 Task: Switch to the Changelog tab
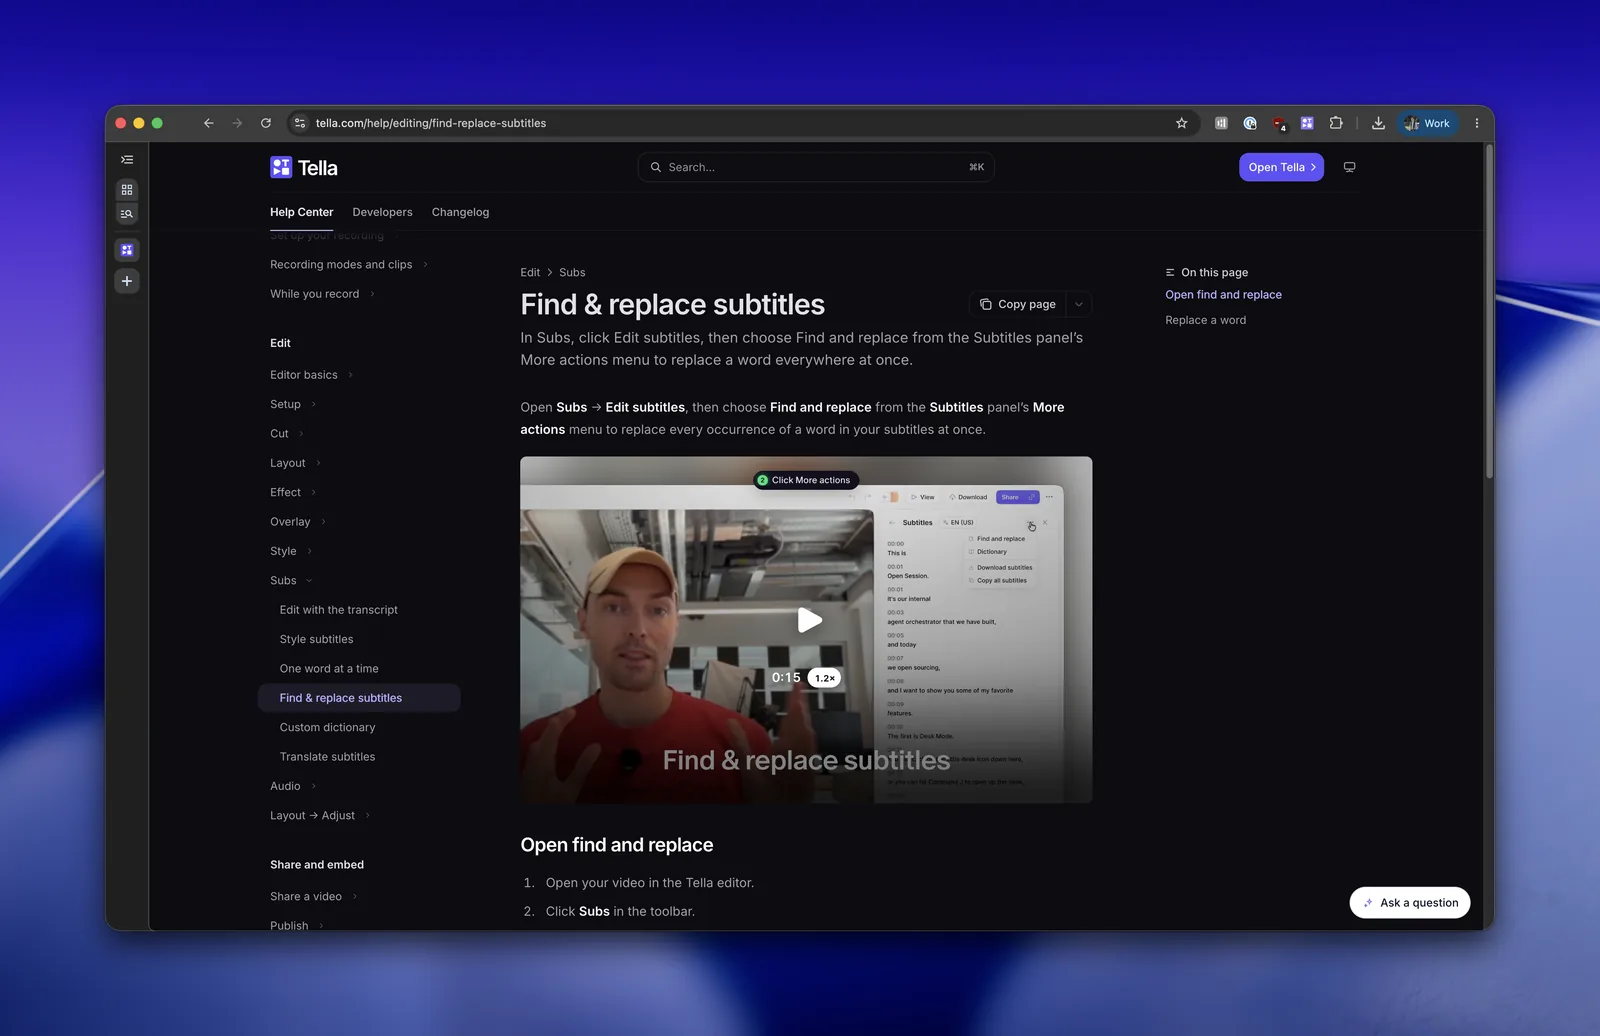click(460, 212)
